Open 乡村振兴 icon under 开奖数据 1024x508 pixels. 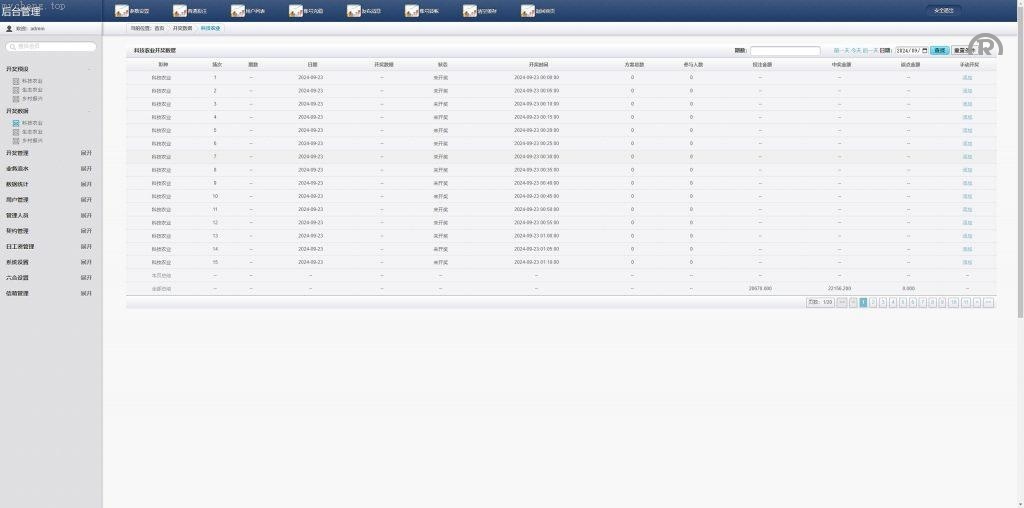16,140
